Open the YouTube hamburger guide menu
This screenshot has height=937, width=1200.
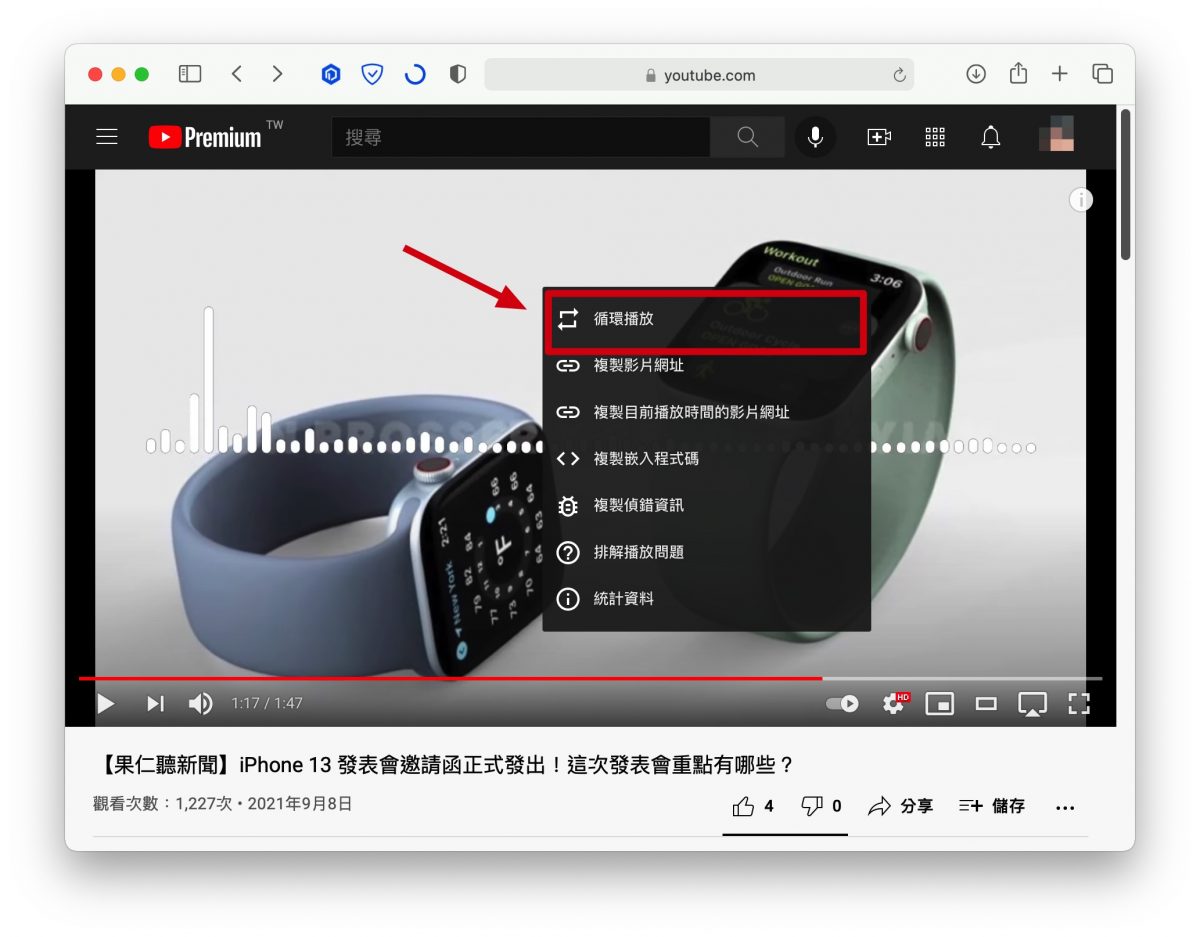click(x=107, y=137)
